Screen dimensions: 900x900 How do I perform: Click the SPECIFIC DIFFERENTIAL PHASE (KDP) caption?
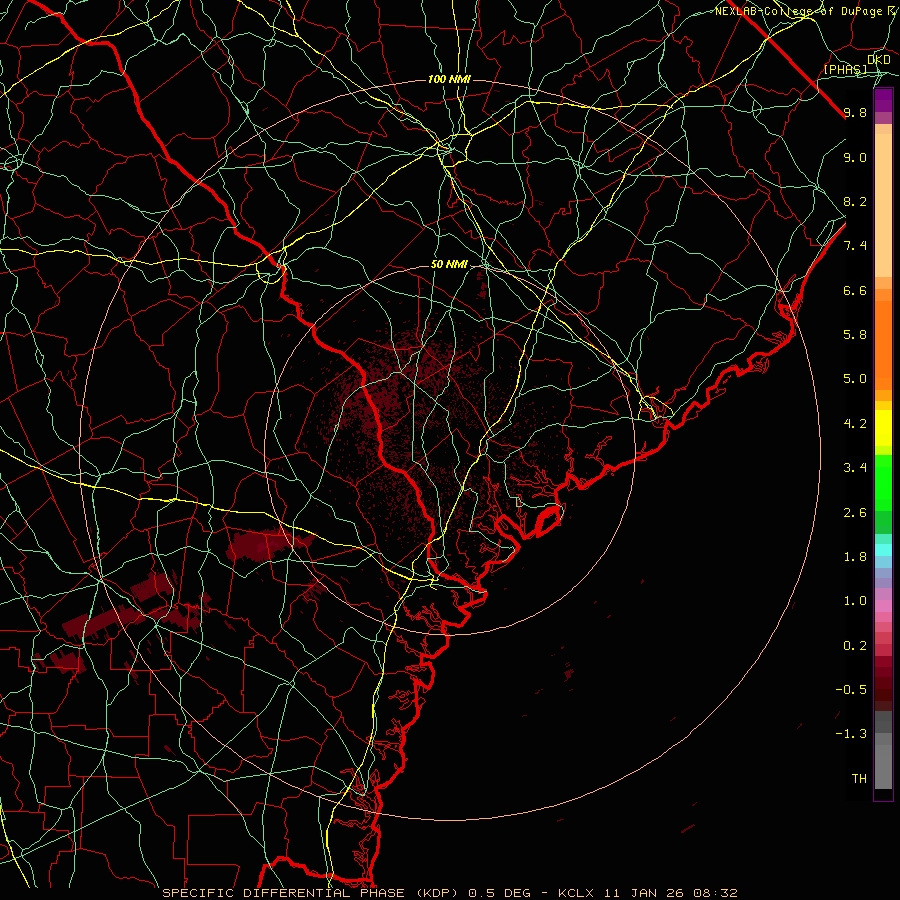click(313, 893)
